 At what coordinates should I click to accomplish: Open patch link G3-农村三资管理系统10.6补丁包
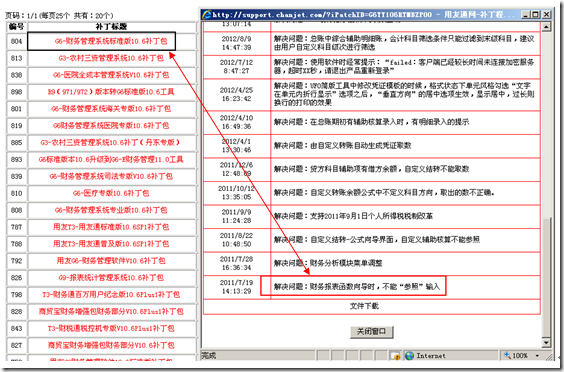coord(111,58)
